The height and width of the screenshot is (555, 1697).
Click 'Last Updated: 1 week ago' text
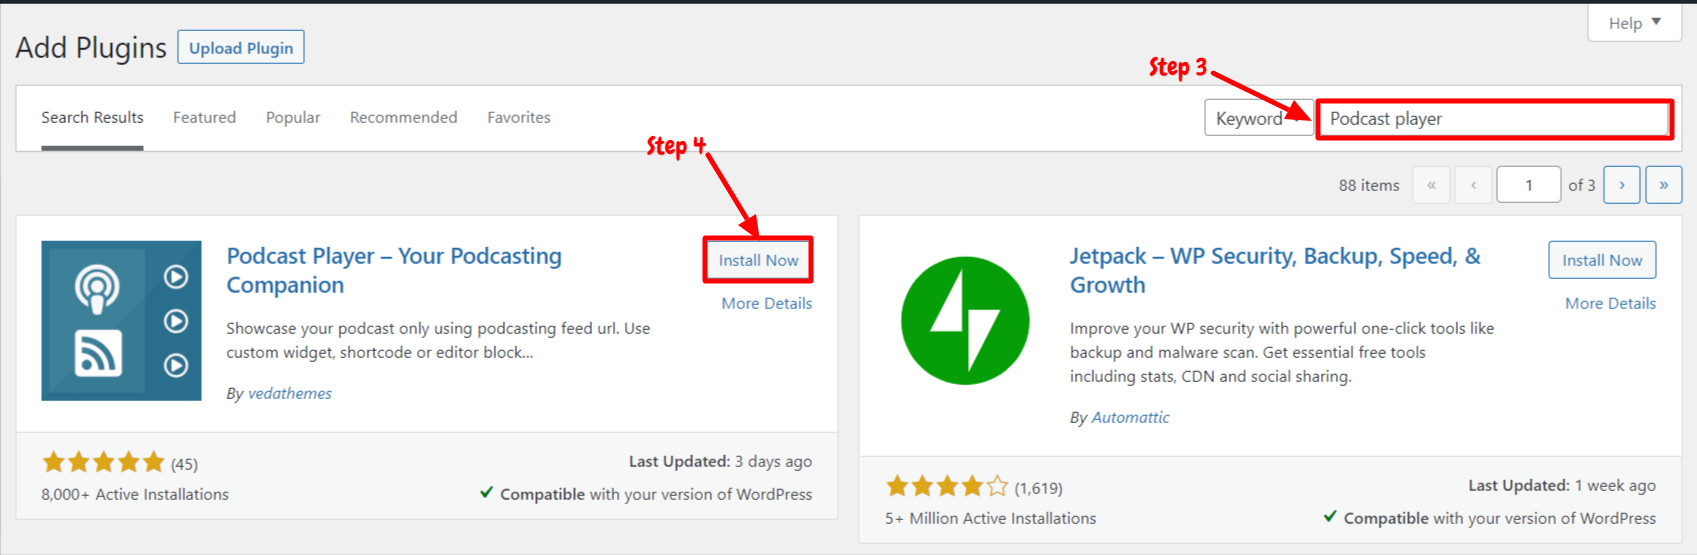(1562, 485)
